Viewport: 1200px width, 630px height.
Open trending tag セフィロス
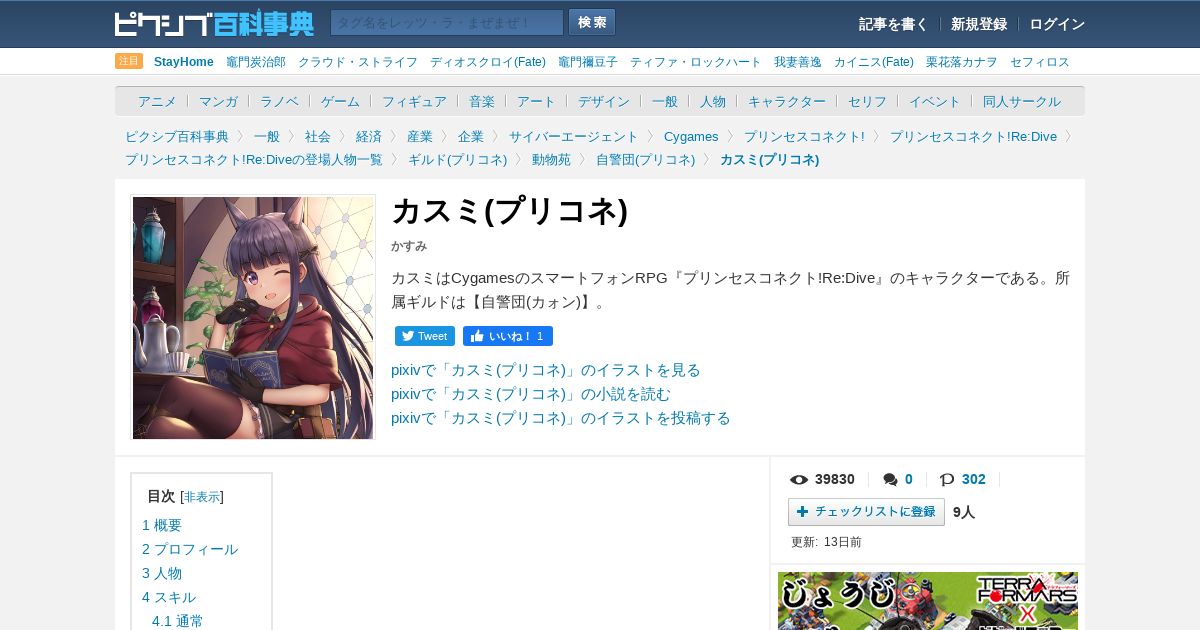pyautogui.click(x=1040, y=62)
